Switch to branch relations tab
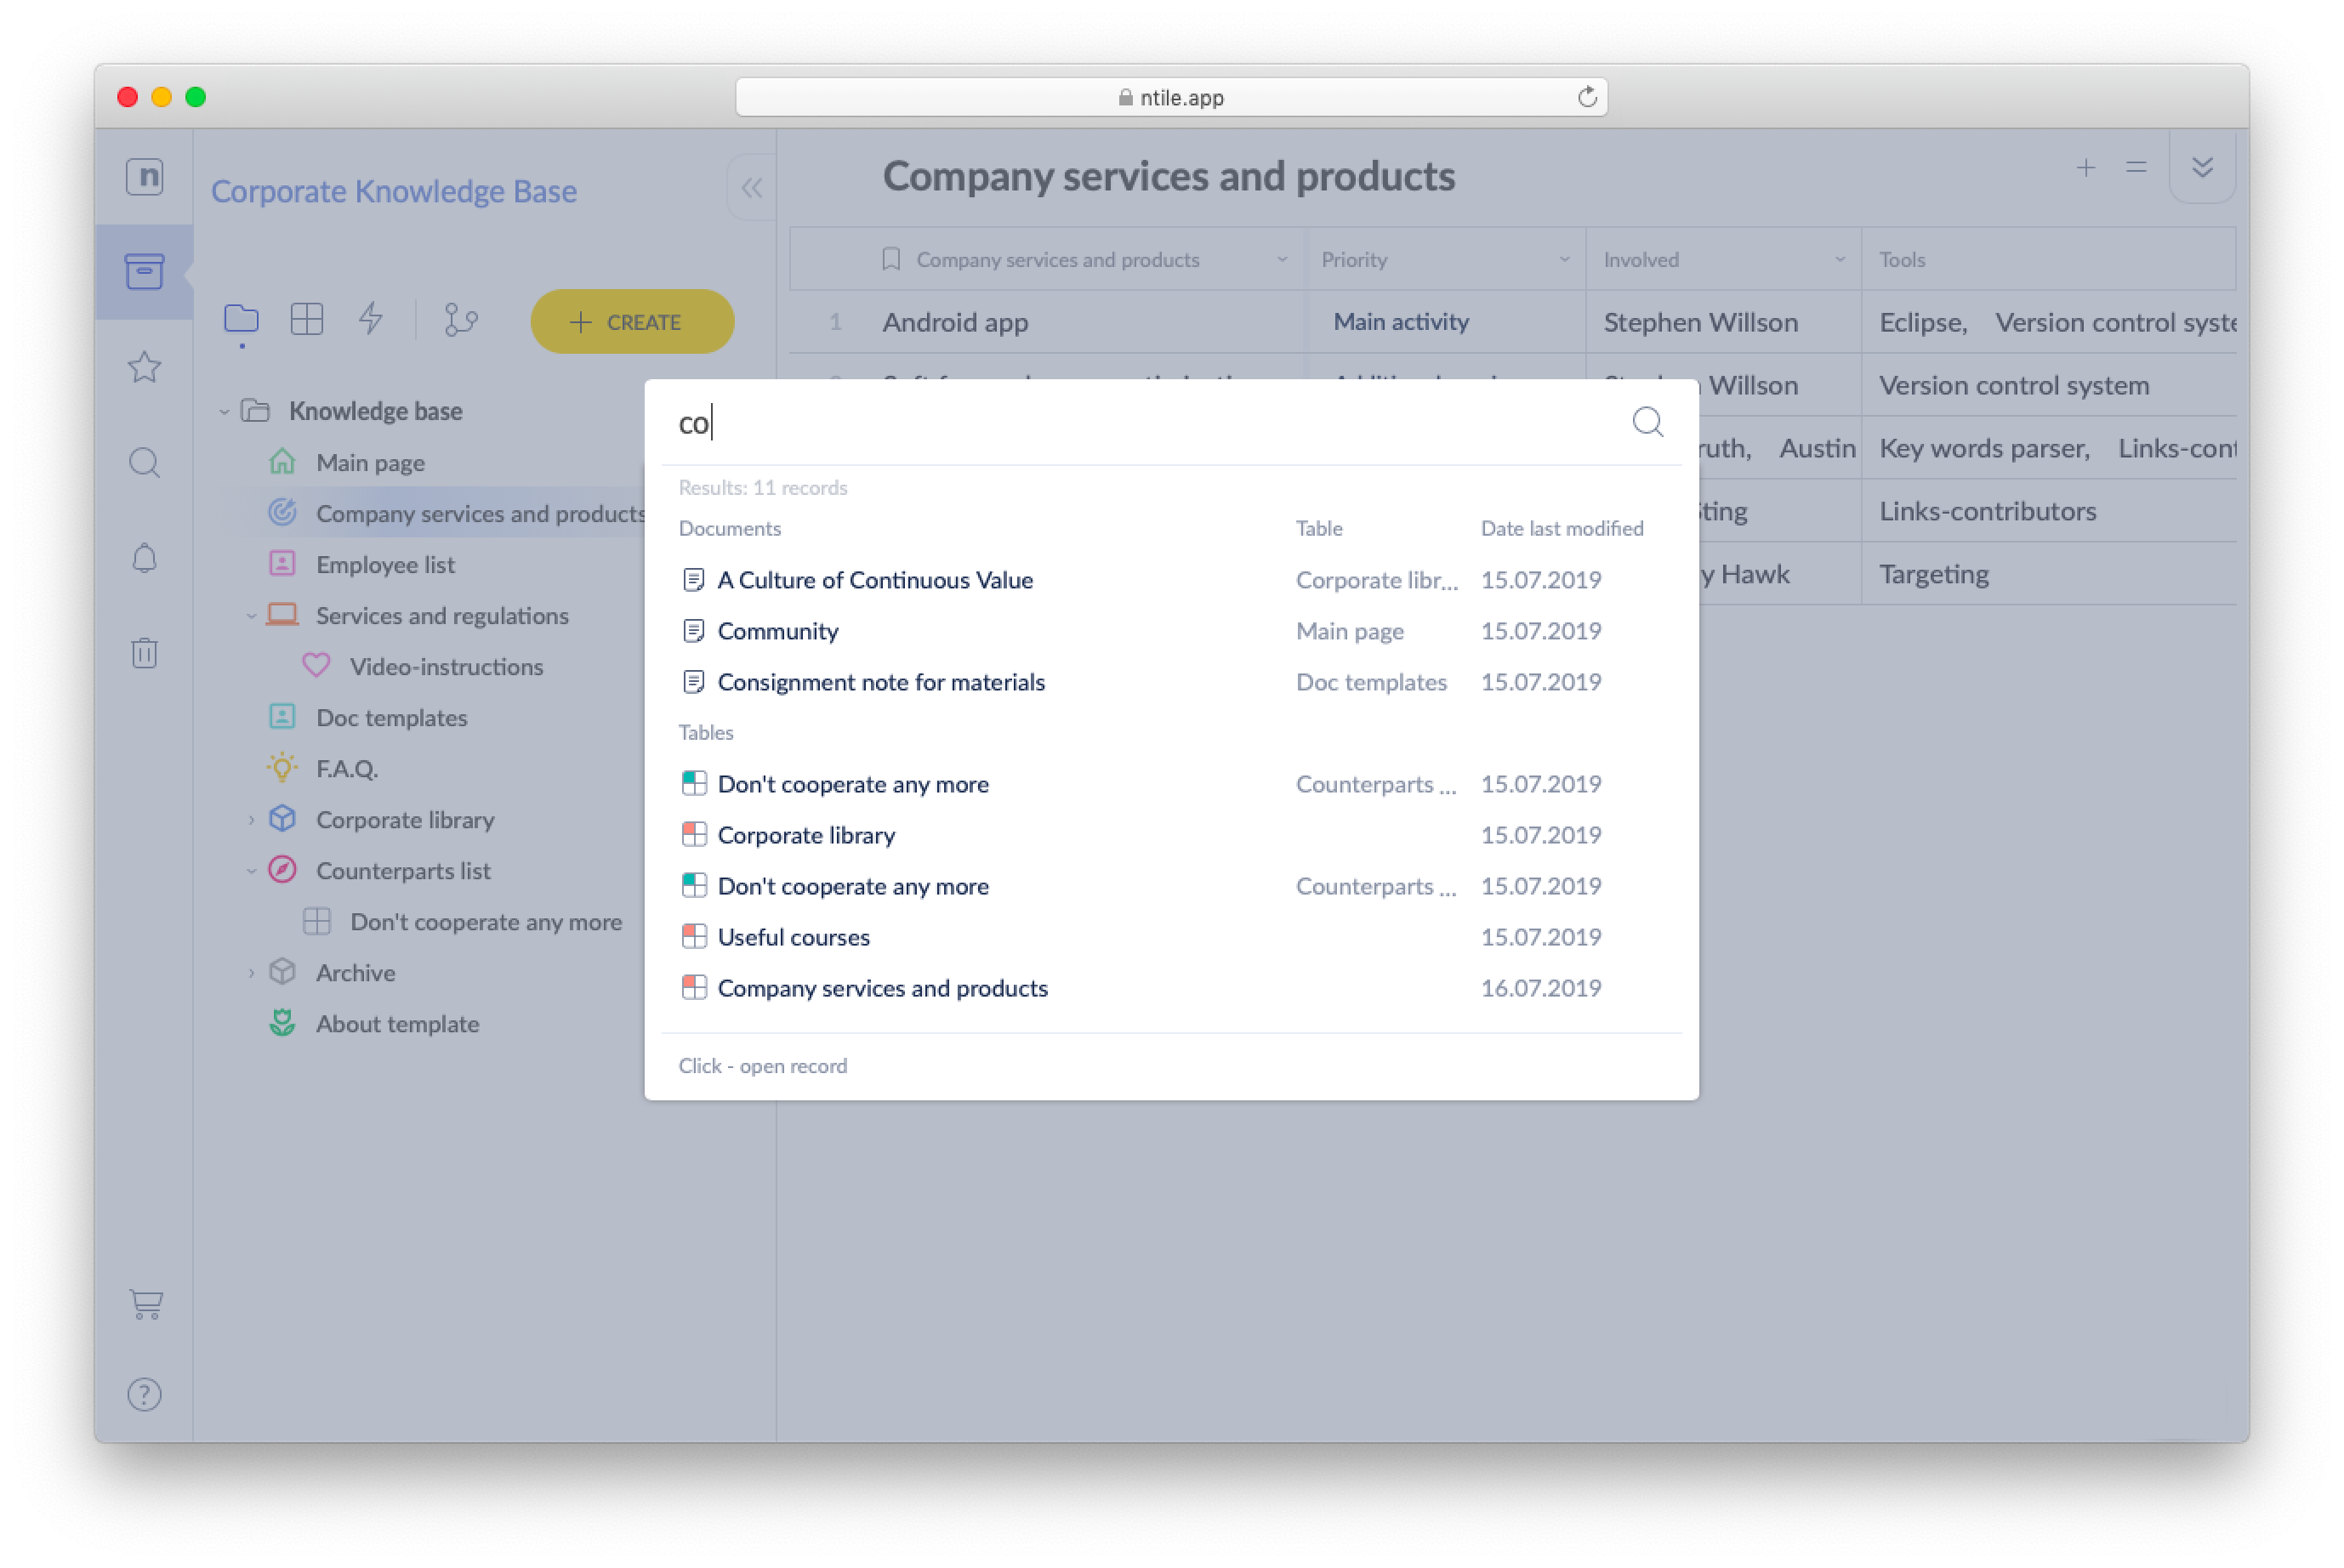The height and width of the screenshot is (1568, 2344). click(460, 320)
